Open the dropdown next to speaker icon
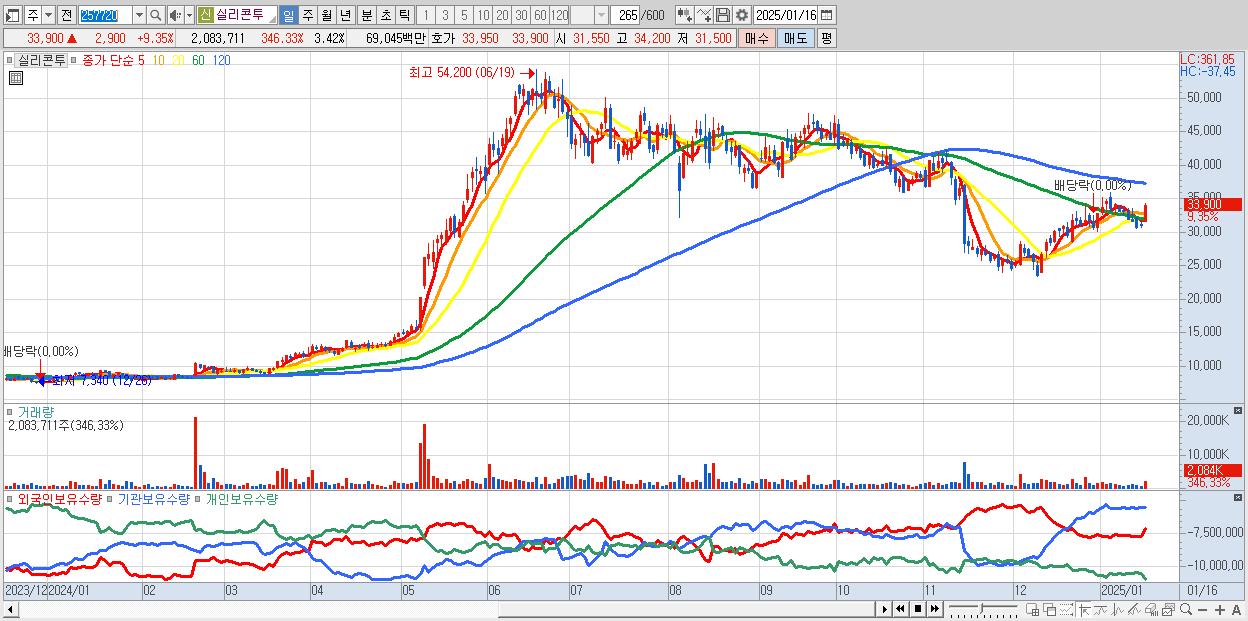Image resolution: width=1248 pixels, height=621 pixels. (x=189, y=15)
